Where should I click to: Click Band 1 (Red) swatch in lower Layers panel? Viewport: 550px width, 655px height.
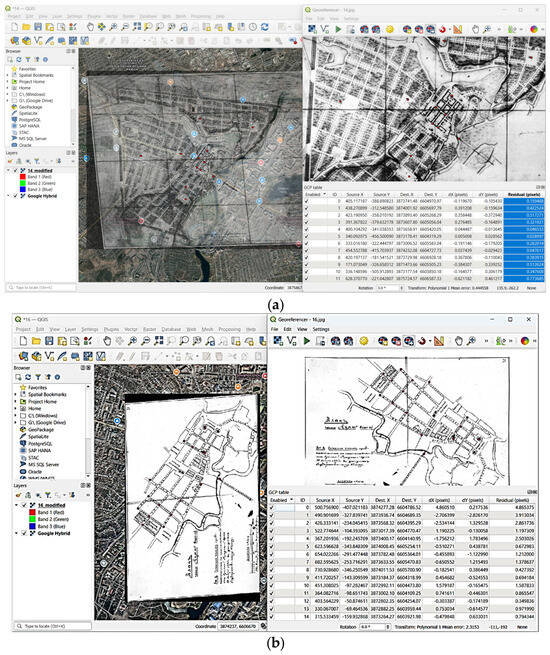[32, 512]
